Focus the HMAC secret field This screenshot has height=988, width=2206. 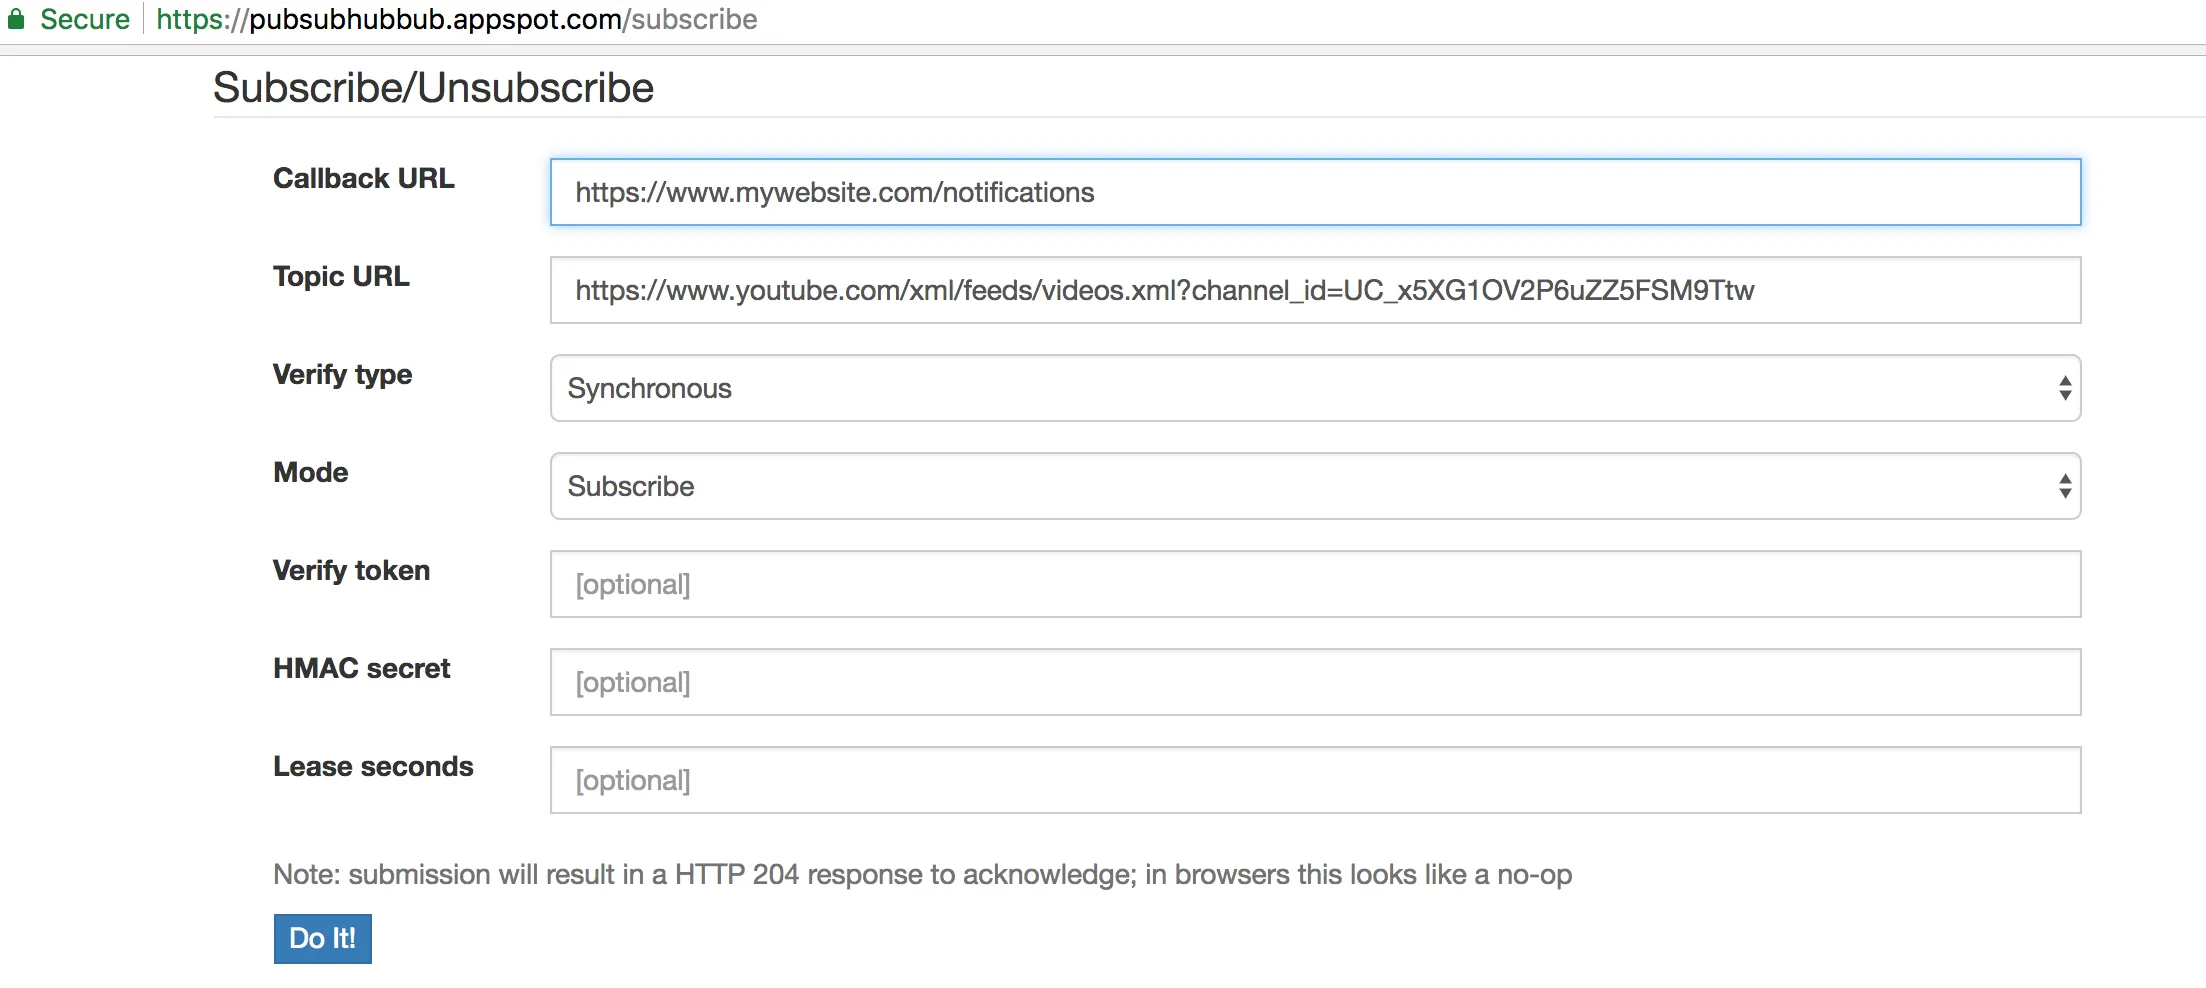point(1314,682)
